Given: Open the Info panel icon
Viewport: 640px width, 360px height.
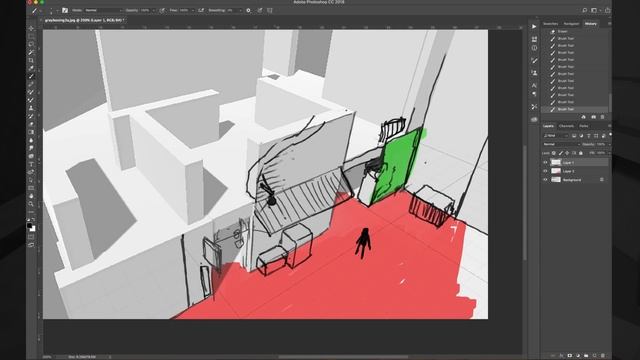Looking at the screenshot, I should click(x=534, y=48).
